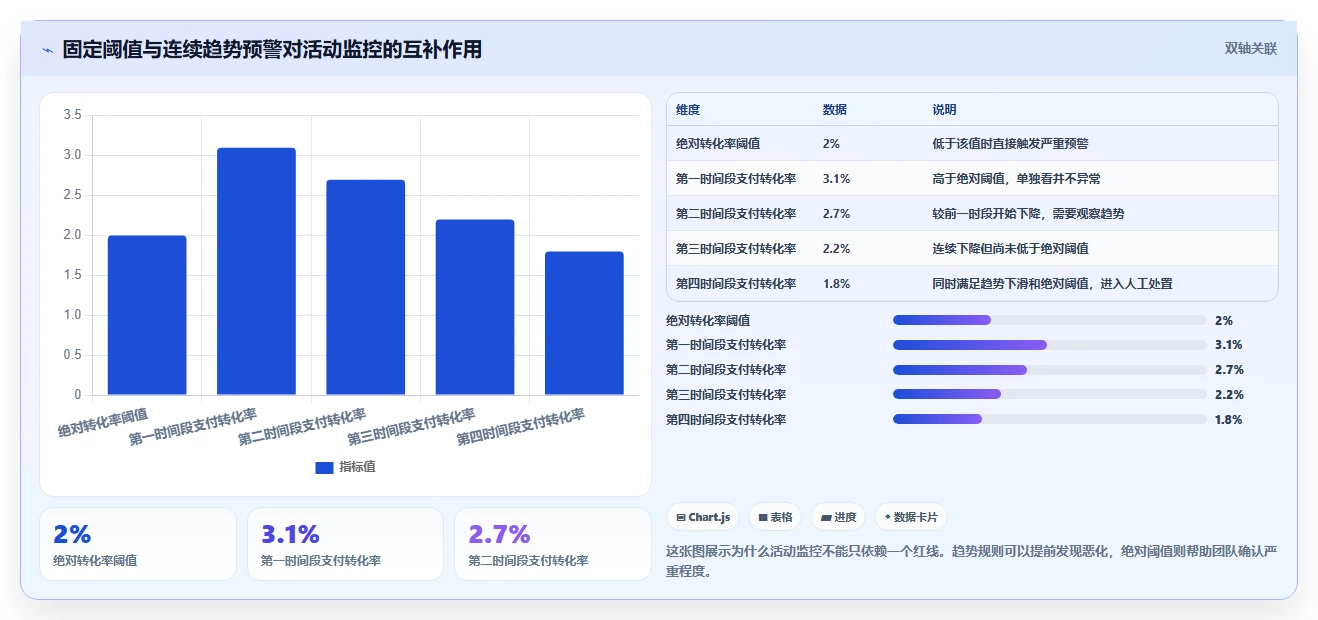Select the 表格 tag

point(775,517)
